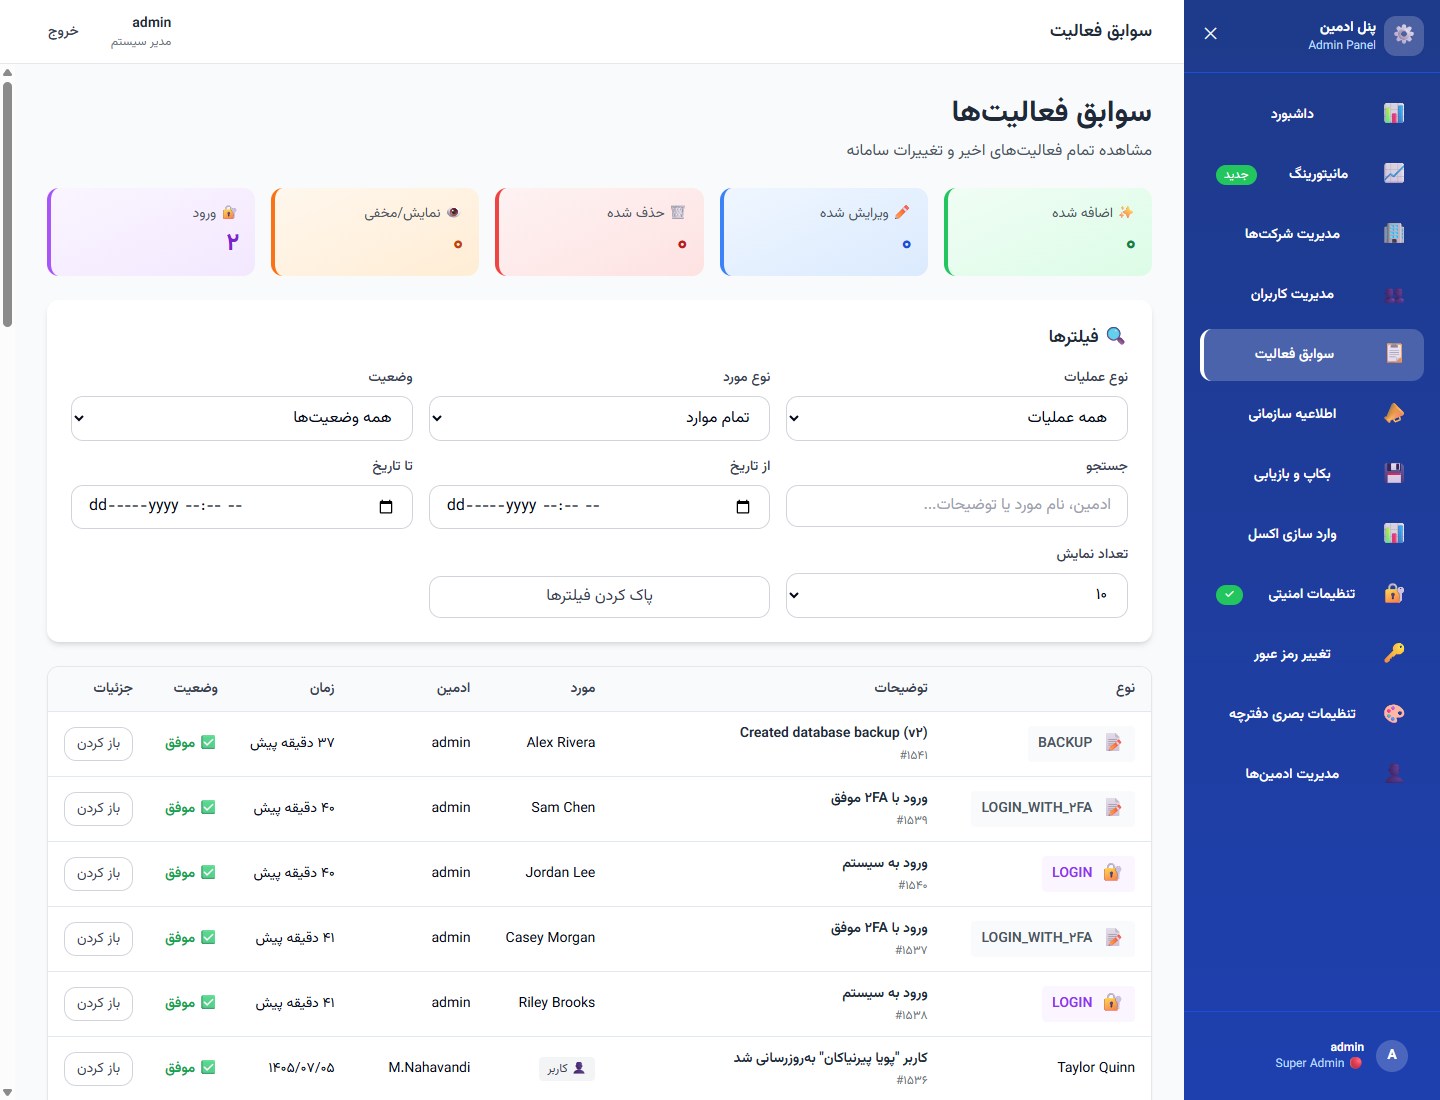Open داشبورد from the sidebar
Viewport: 1440px width, 1100px height.
[x=1312, y=114]
